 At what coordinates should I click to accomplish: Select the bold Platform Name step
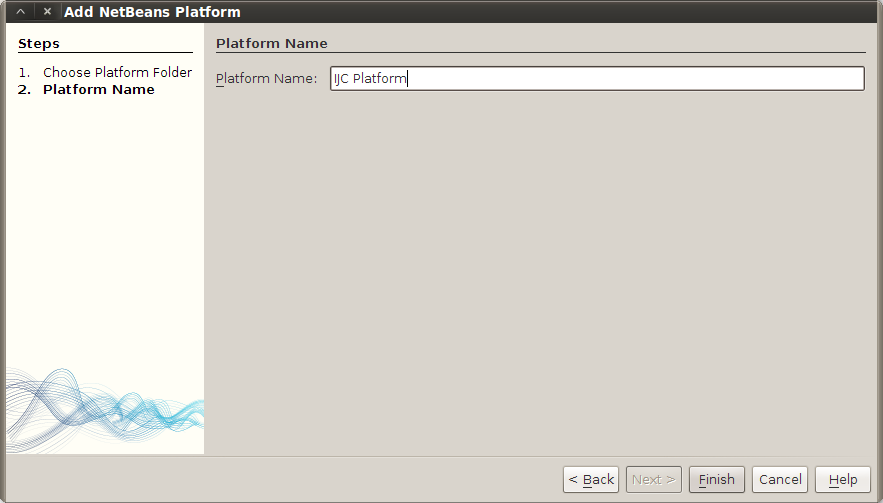pyautogui.click(x=98, y=90)
